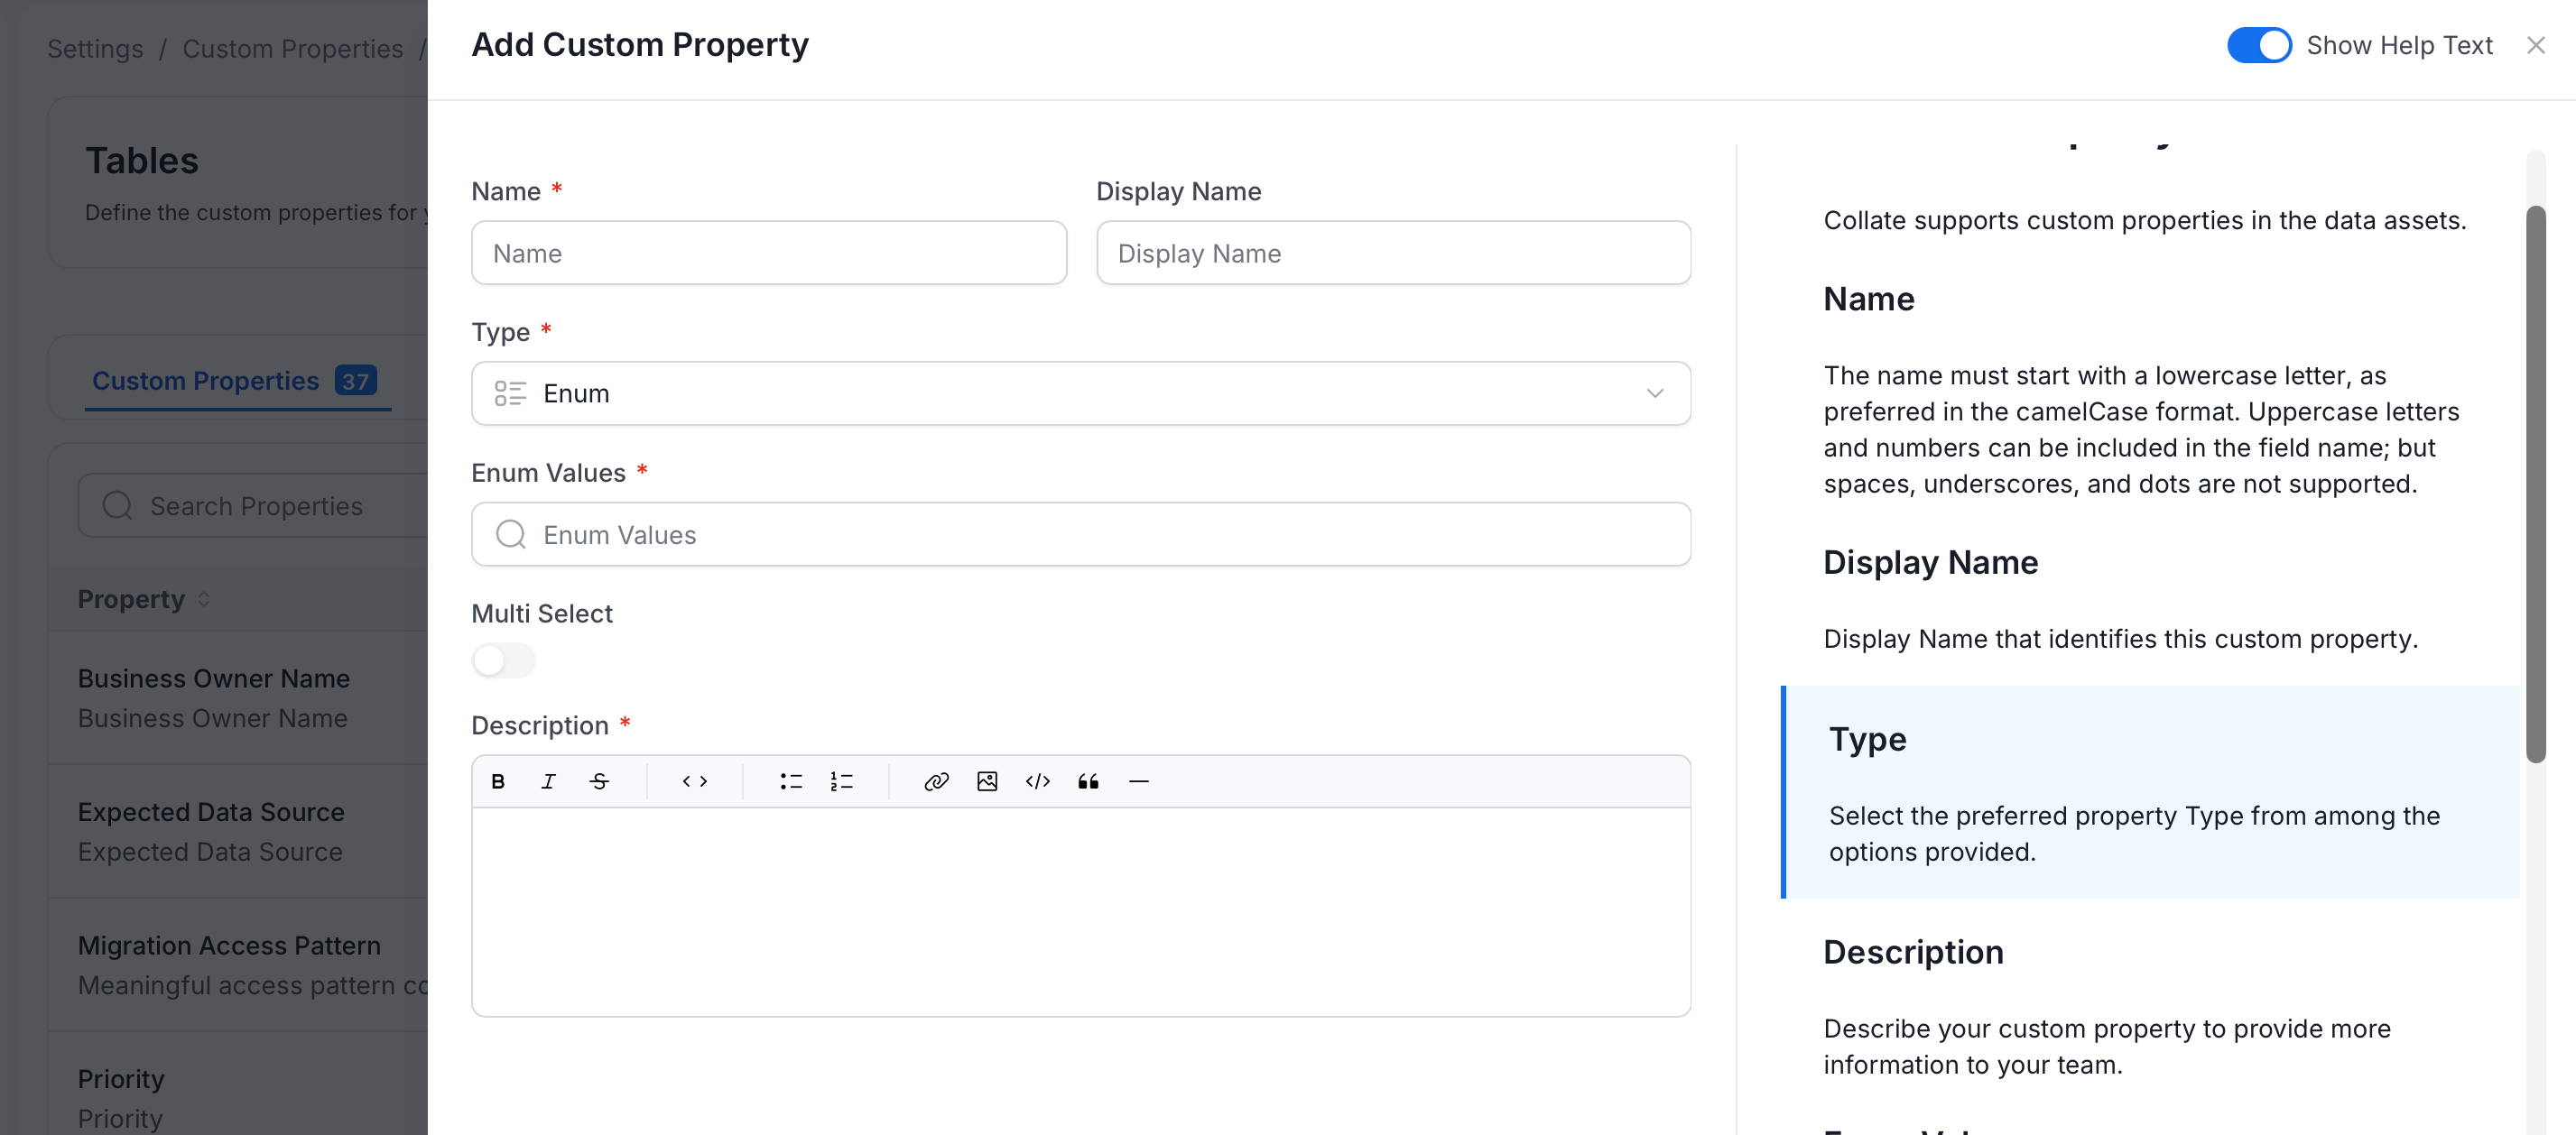Insert a link in description editor
Viewport: 2576px width, 1135px height.
(x=936, y=781)
